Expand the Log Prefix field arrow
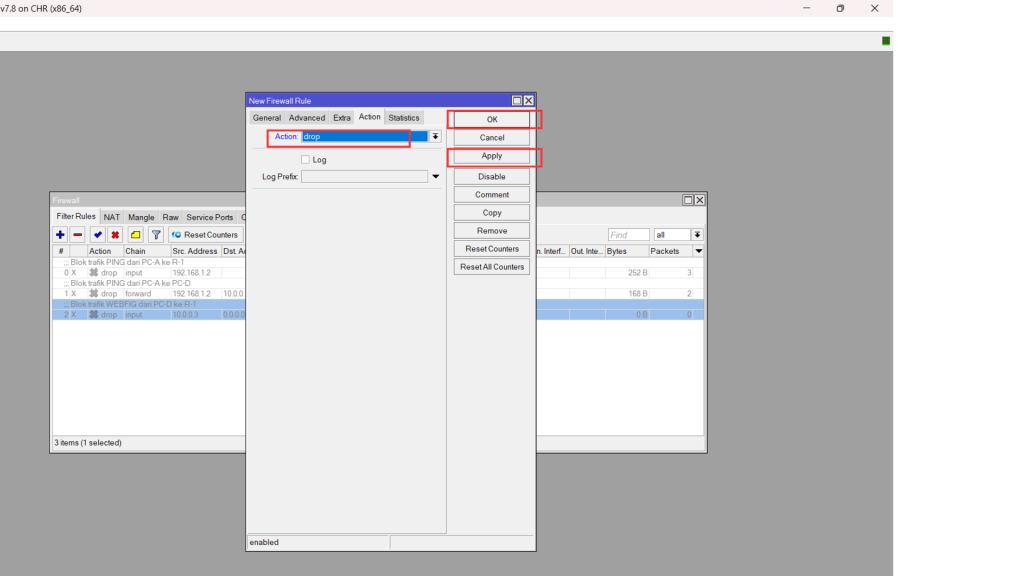The height and width of the screenshot is (576, 1024). (x=435, y=177)
